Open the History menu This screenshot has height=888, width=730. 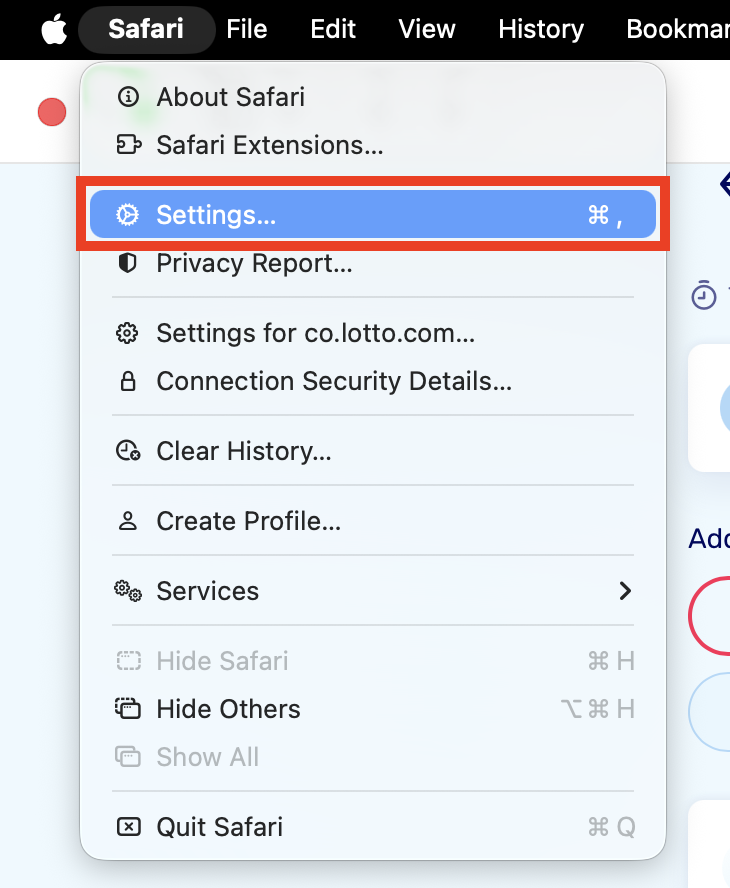tap(541, 29)
